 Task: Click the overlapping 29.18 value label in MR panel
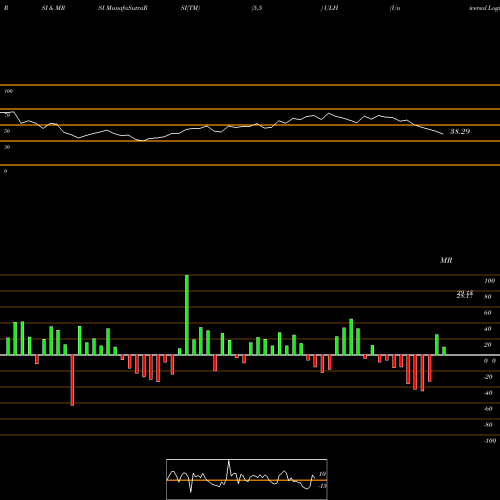coord(465,294)
